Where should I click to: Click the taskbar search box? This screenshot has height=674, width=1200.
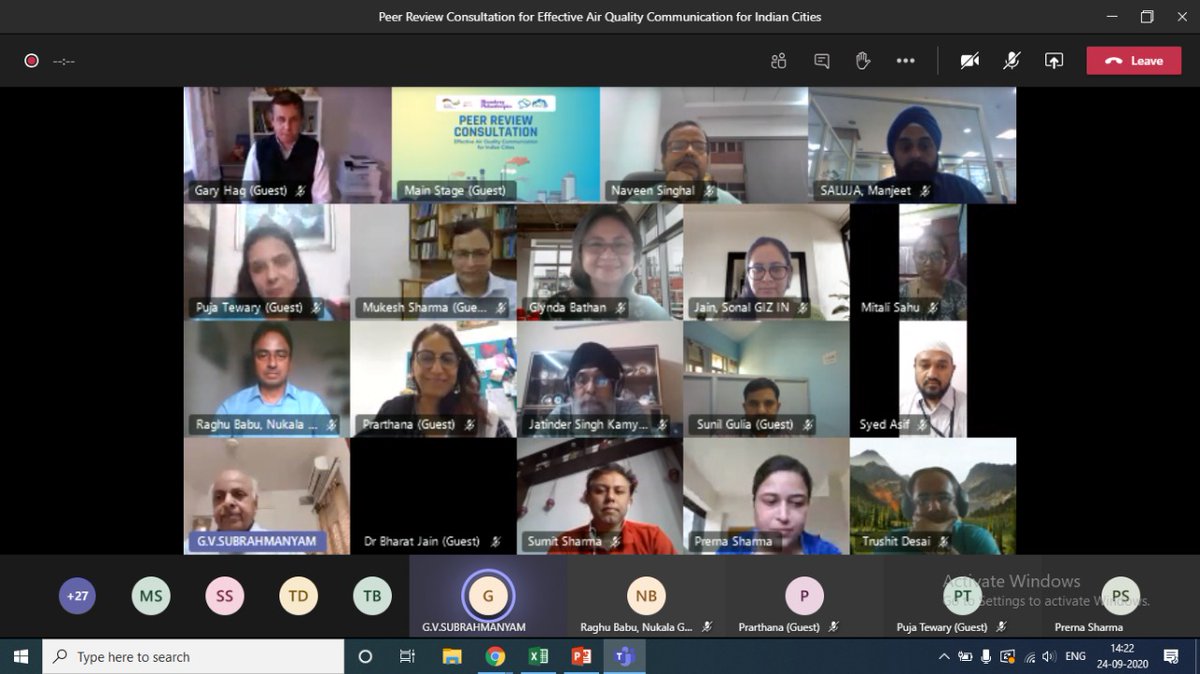[x=192, y=657]
